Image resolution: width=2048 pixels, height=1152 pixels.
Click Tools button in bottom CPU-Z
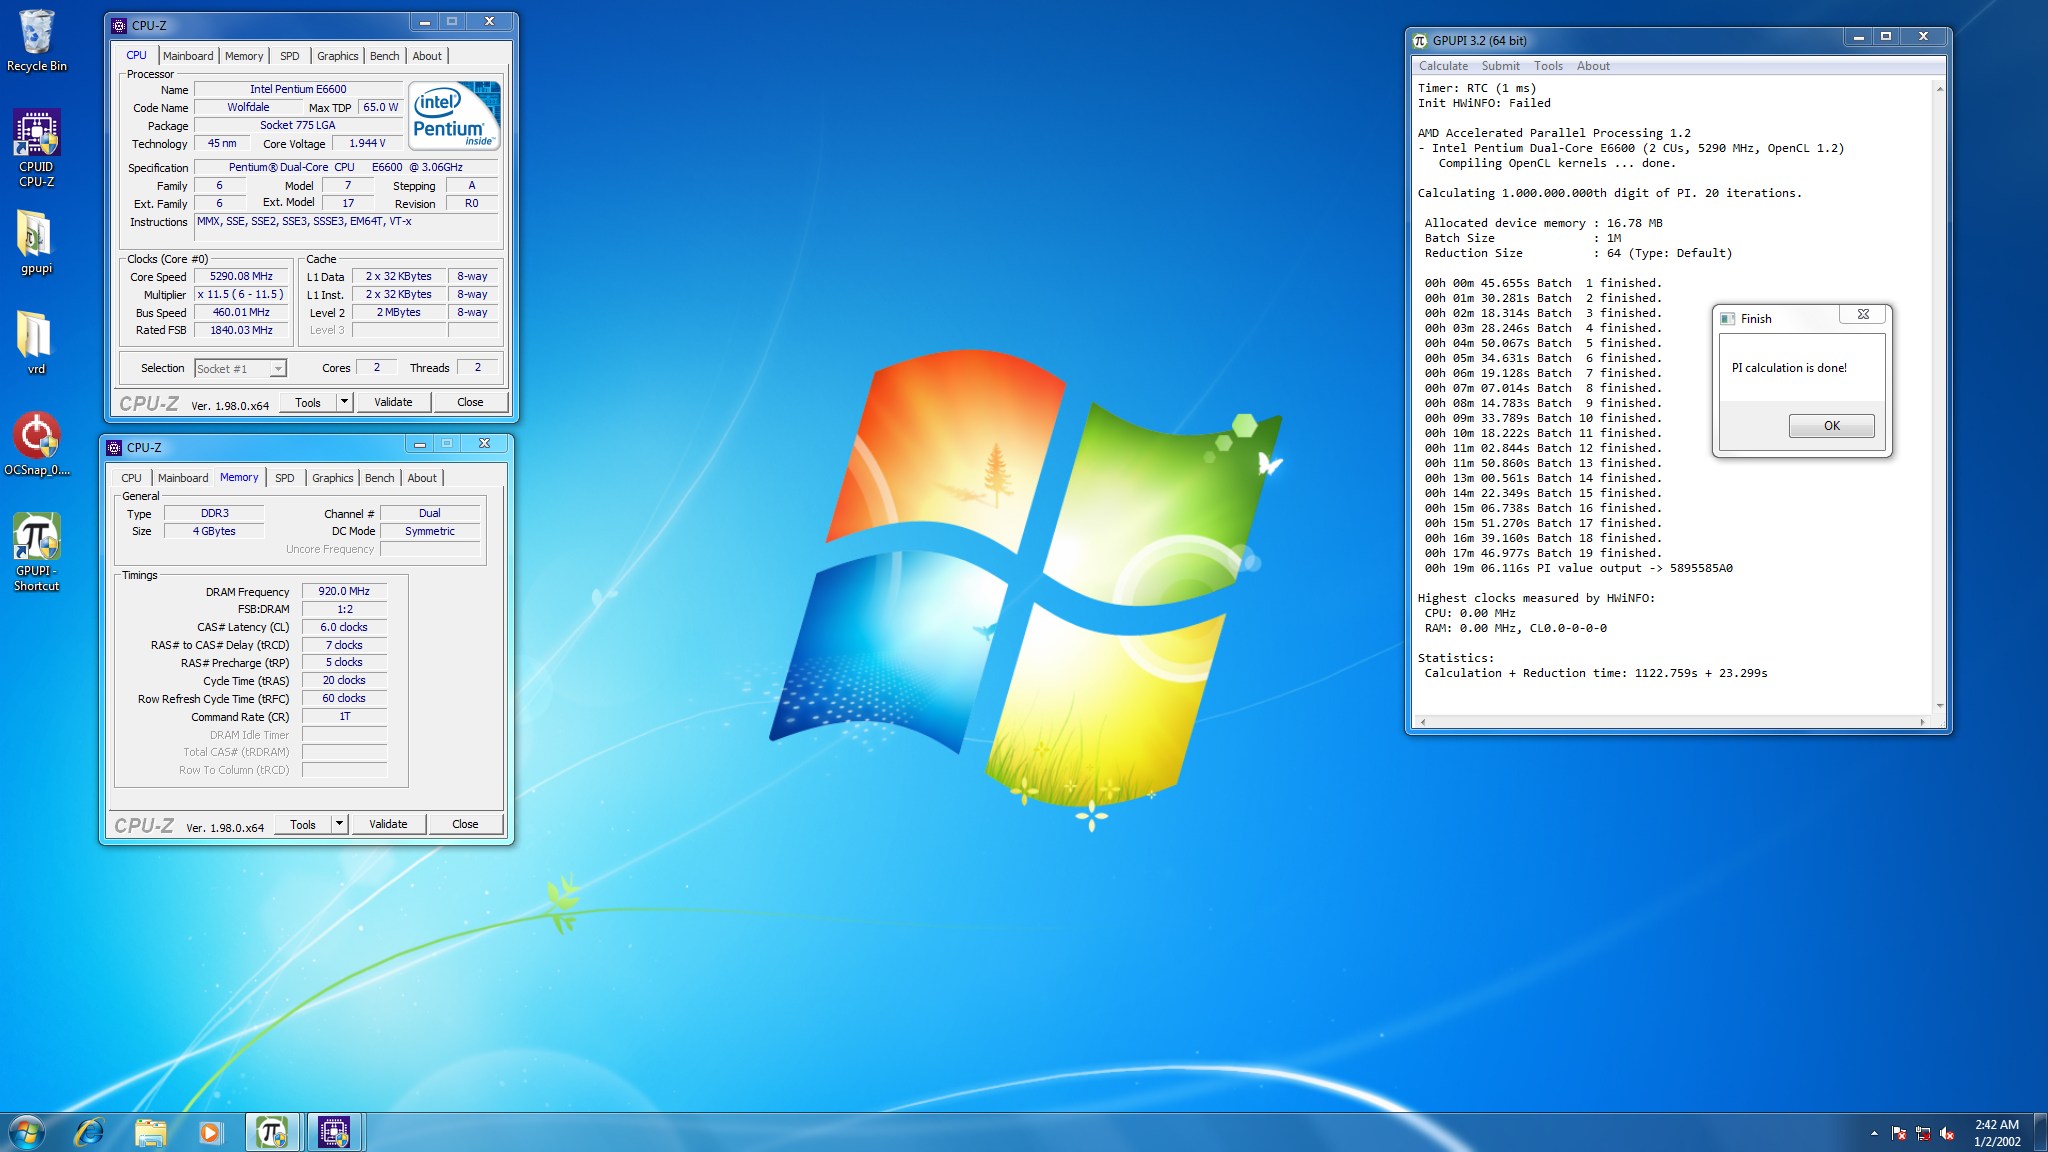[x=303, y=824]
